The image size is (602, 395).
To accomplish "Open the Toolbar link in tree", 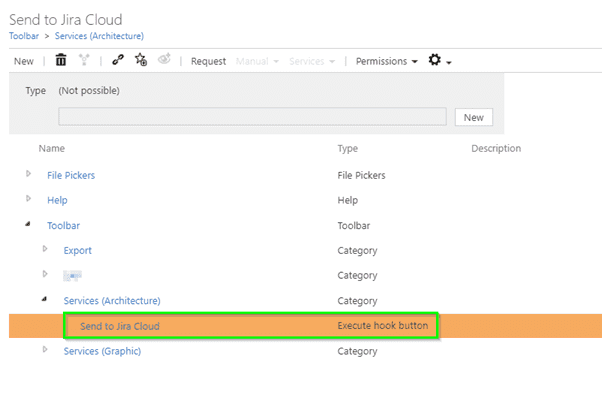I will point(63,226).
